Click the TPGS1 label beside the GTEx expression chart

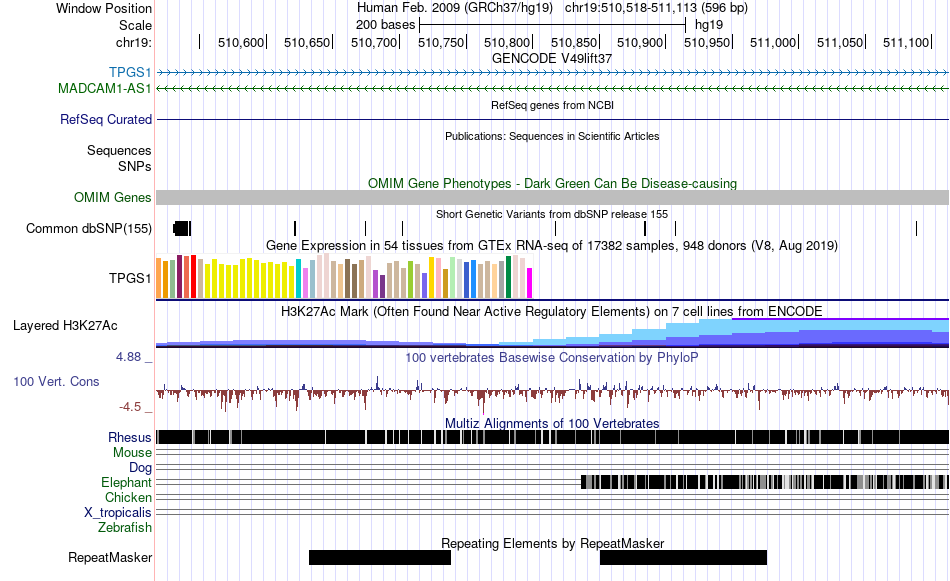pyautogui.click(x=130, y=278)
